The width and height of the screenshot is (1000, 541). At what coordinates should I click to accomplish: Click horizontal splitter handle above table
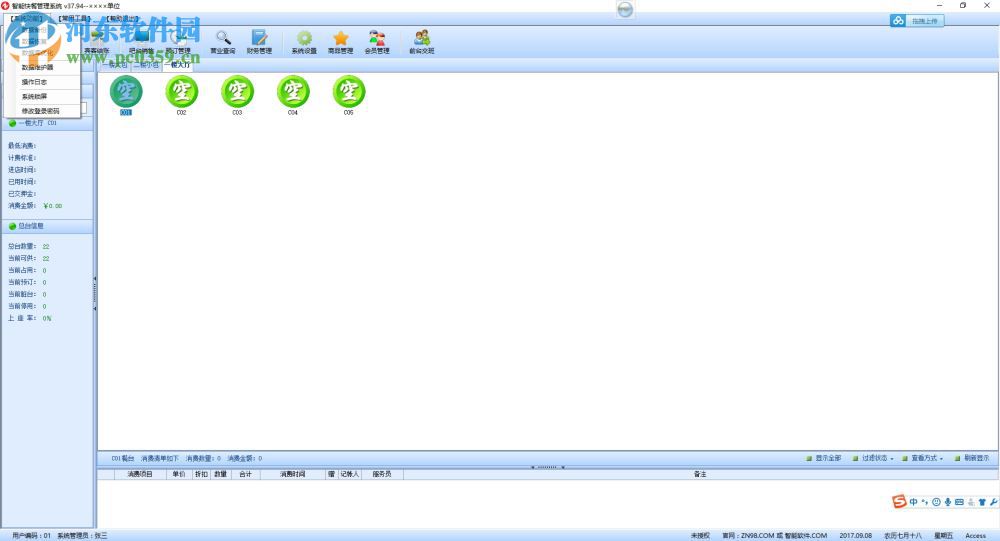548,467
